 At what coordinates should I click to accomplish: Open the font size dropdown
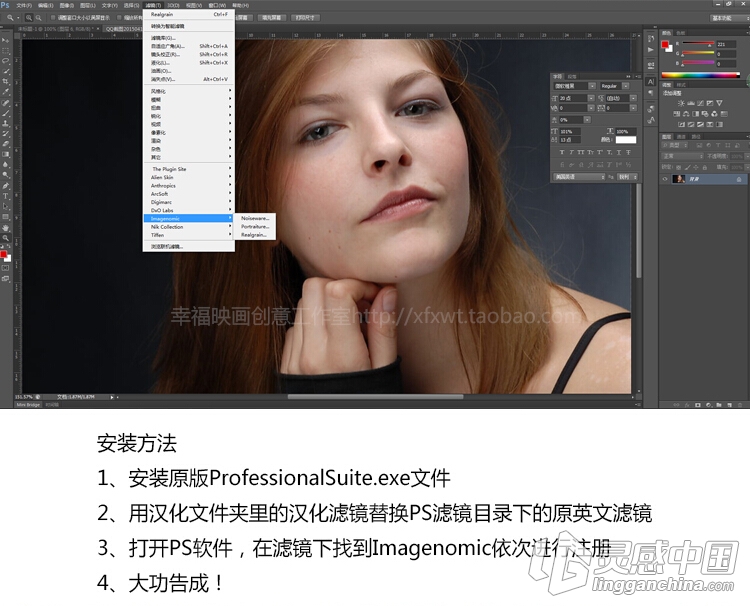(591, 98)
